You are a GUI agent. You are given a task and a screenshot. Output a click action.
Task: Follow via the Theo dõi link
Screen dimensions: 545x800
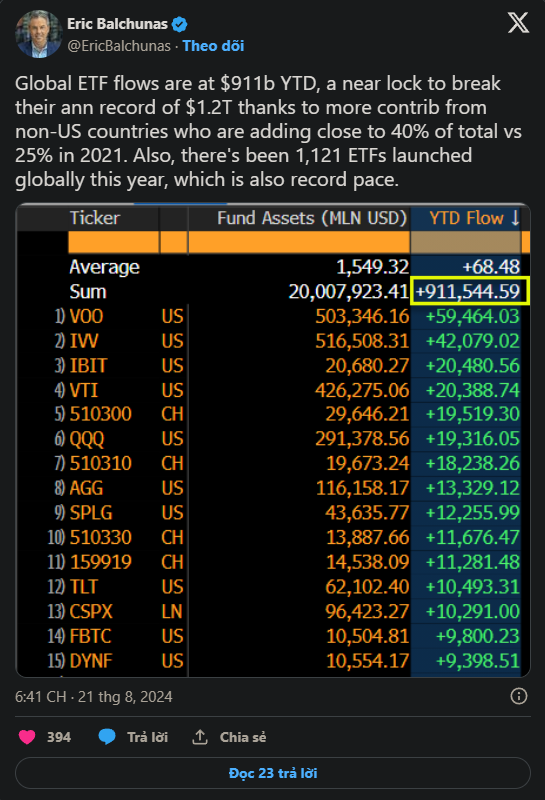point(213,46)
